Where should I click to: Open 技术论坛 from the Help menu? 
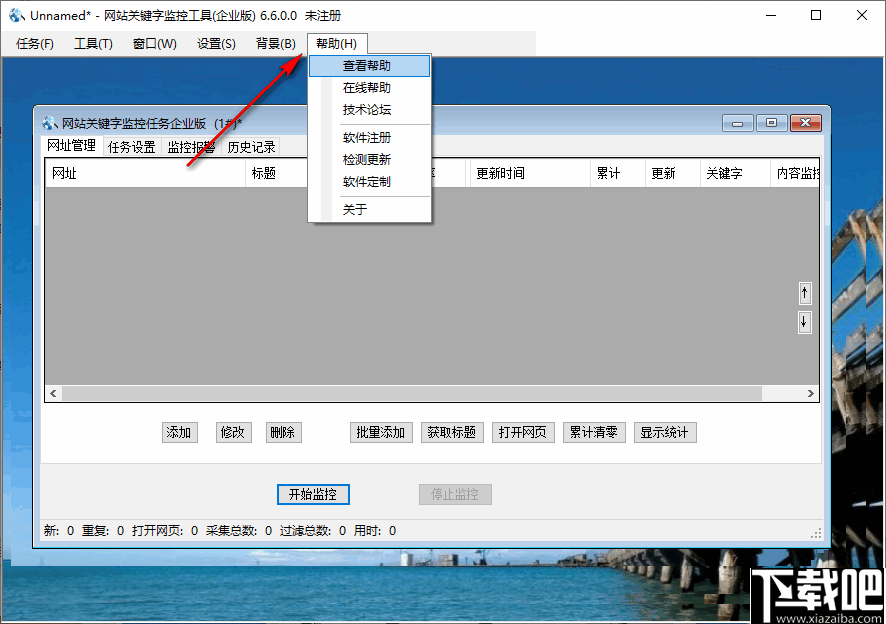coord(368,110)
